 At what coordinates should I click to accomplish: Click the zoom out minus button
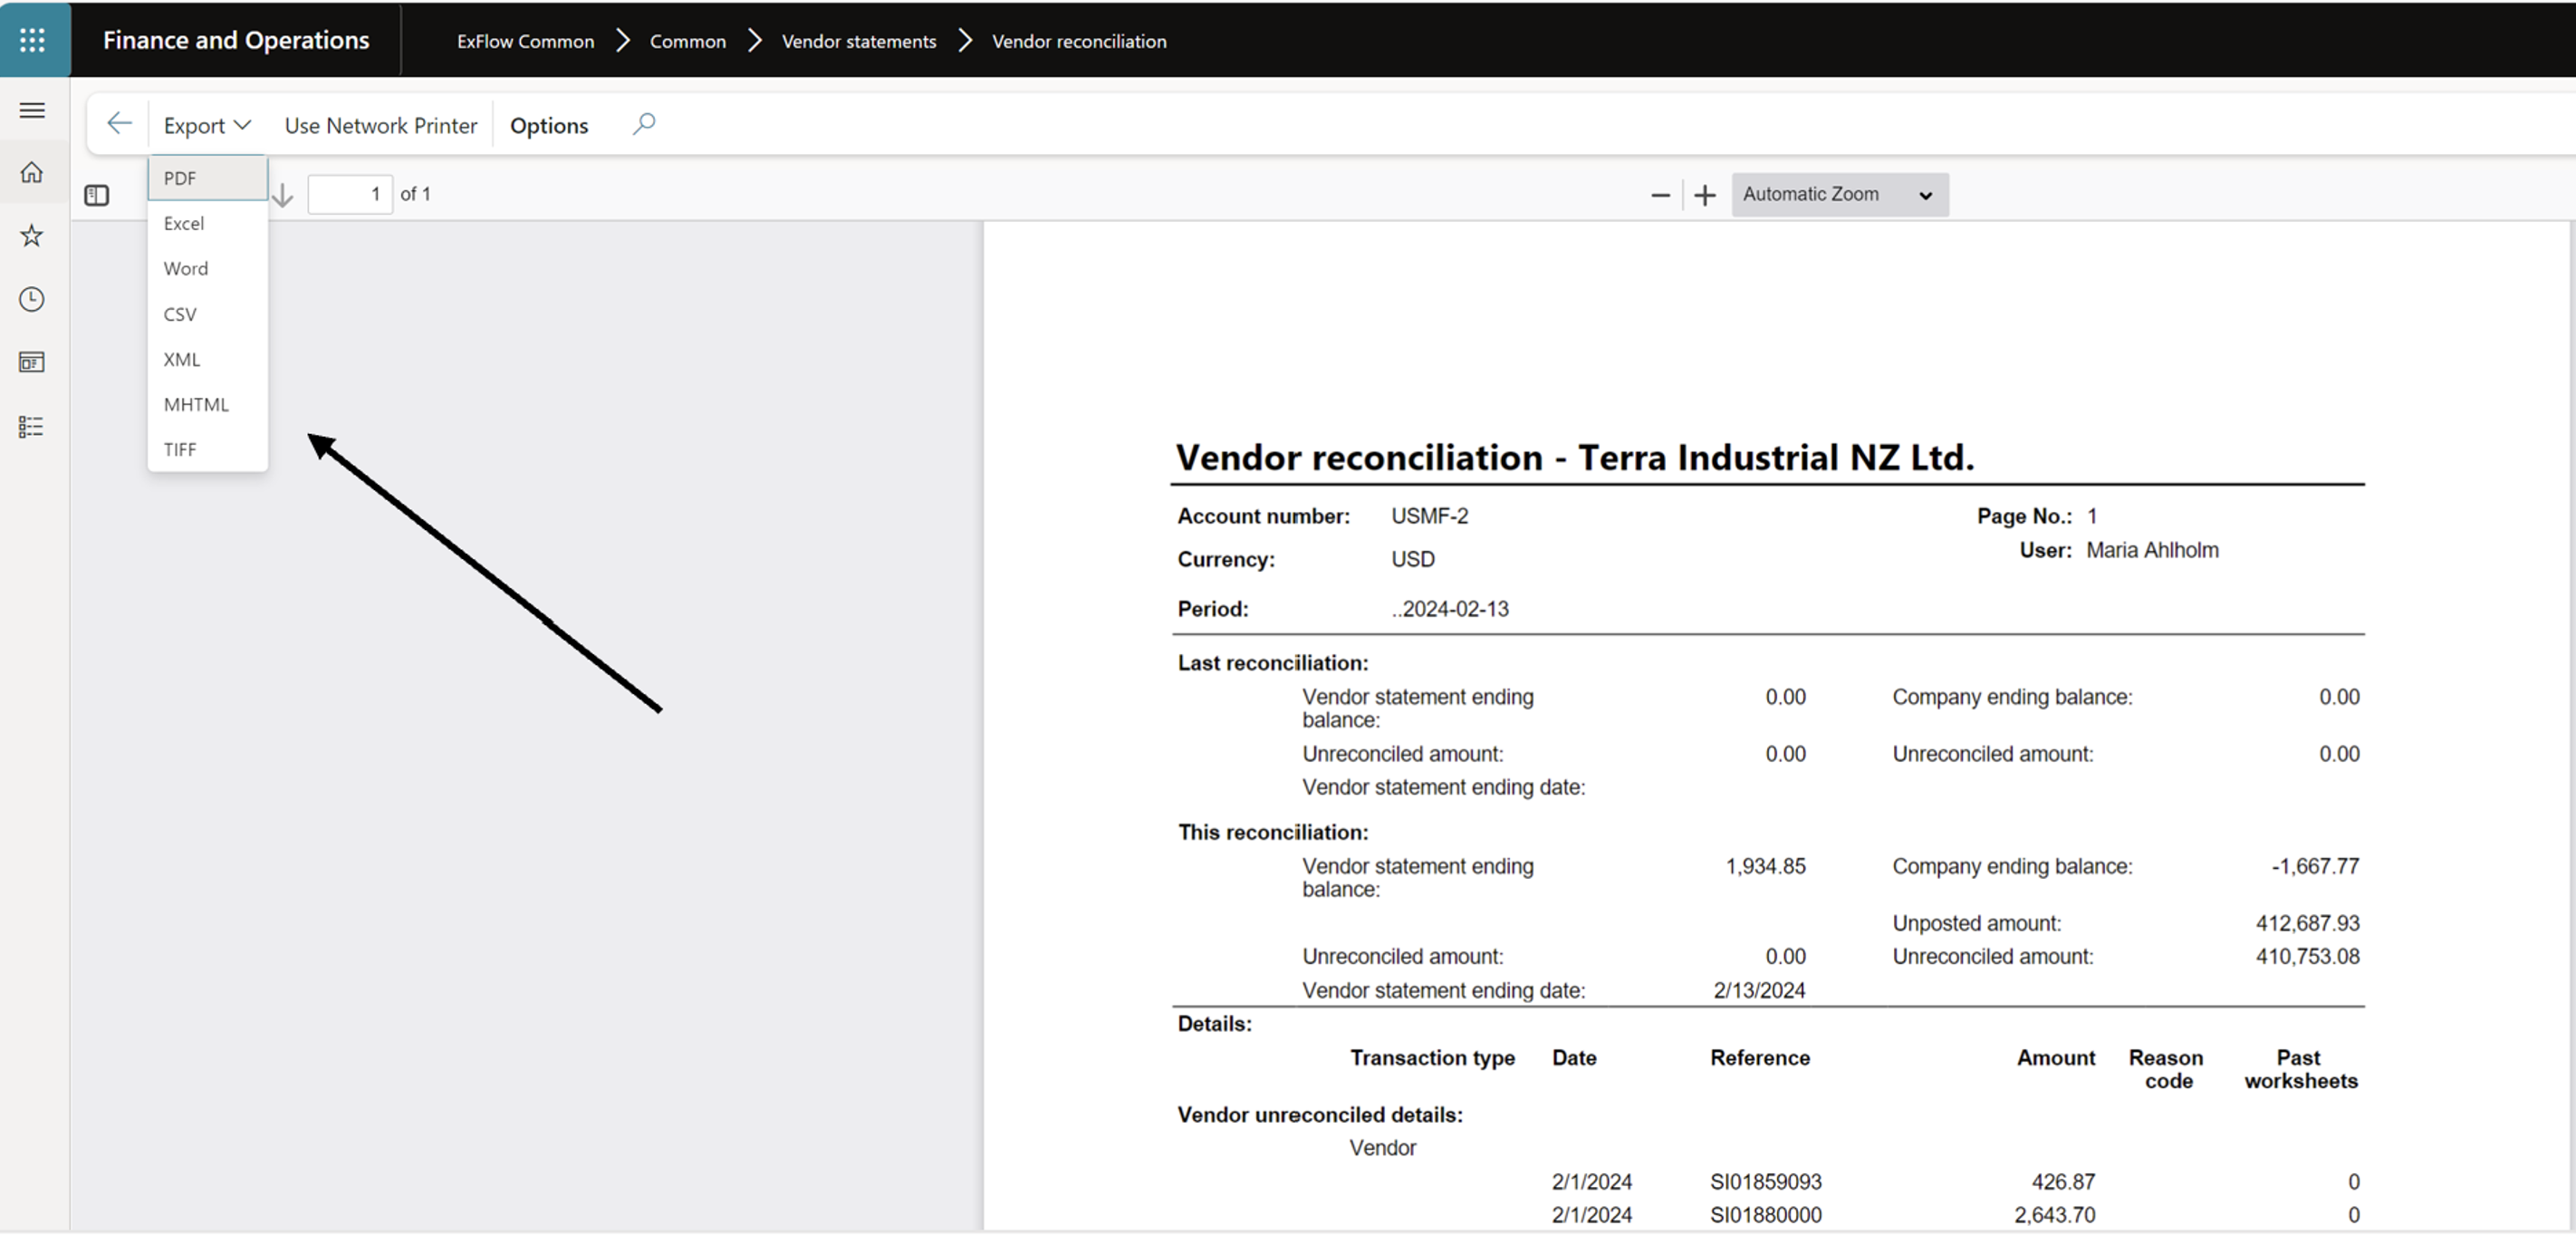(1659, 194)
